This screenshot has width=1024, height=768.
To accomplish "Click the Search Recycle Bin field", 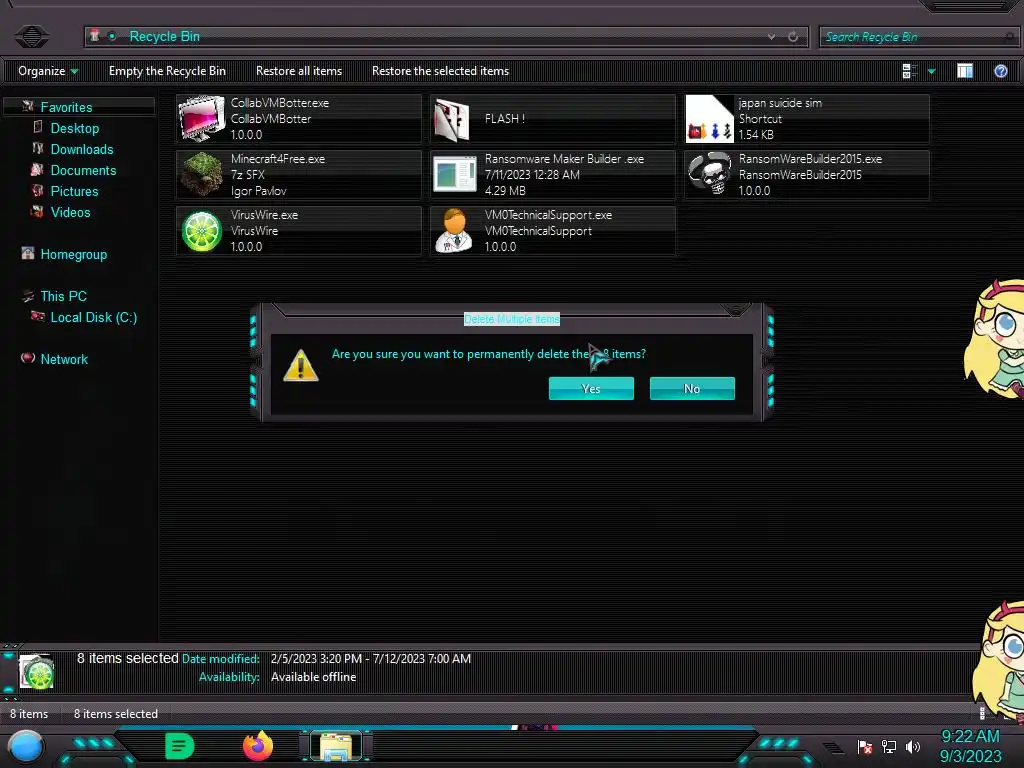I will coord(918,37).
